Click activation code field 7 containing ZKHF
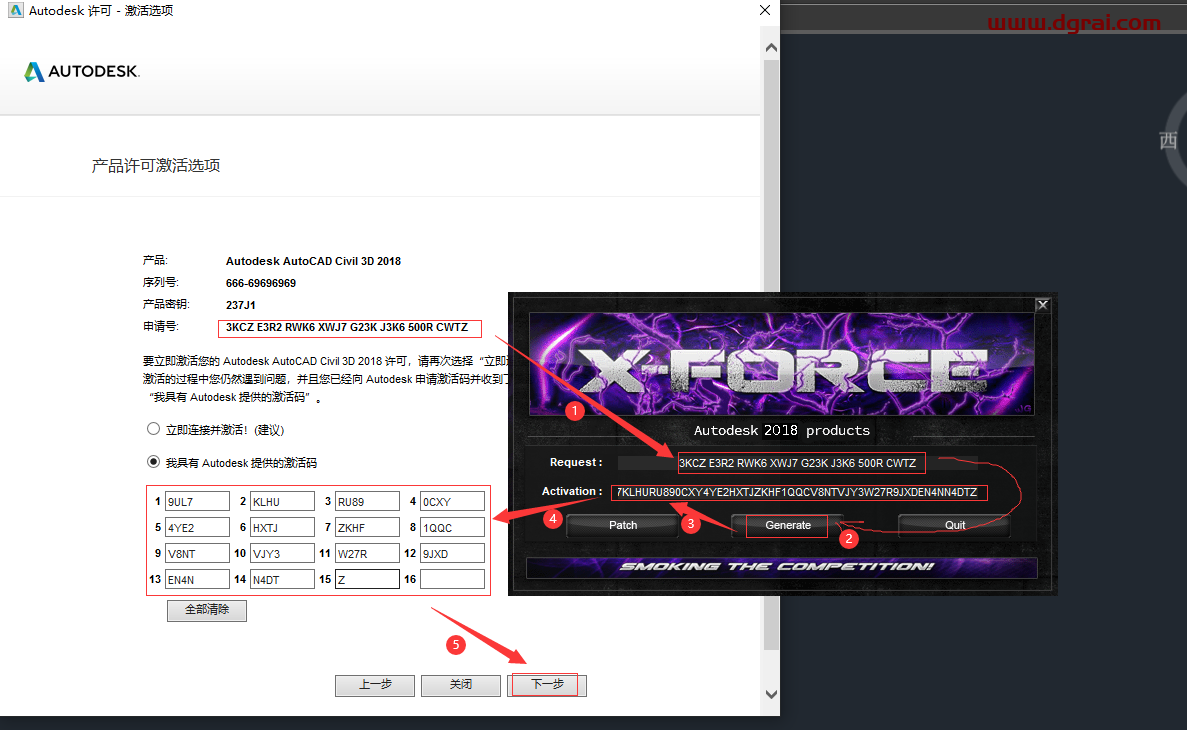Viewport: 1187px width, 730px height. pos(367,527)
